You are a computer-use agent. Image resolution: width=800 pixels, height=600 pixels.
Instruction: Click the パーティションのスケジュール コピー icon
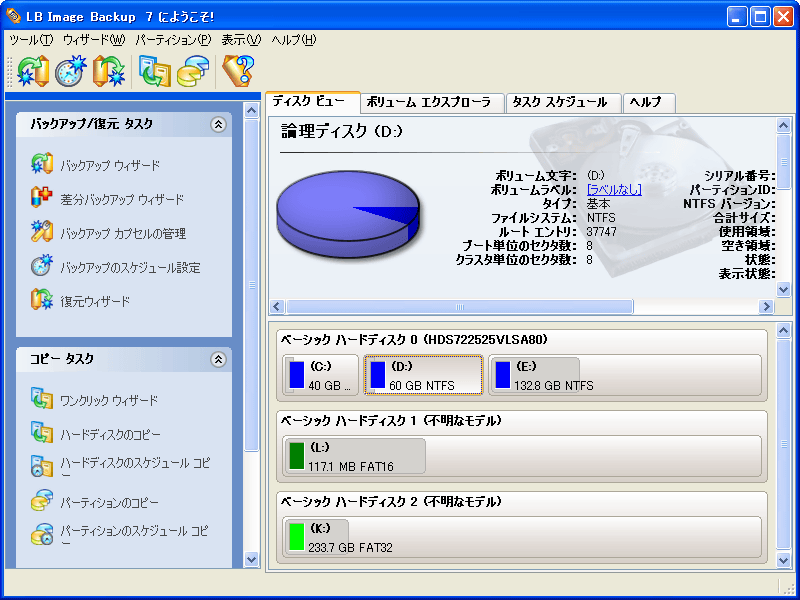[42, 535]
